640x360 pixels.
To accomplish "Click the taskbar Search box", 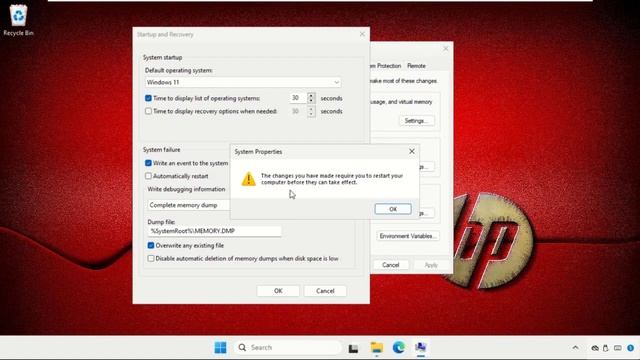I will tap(288, 347).
